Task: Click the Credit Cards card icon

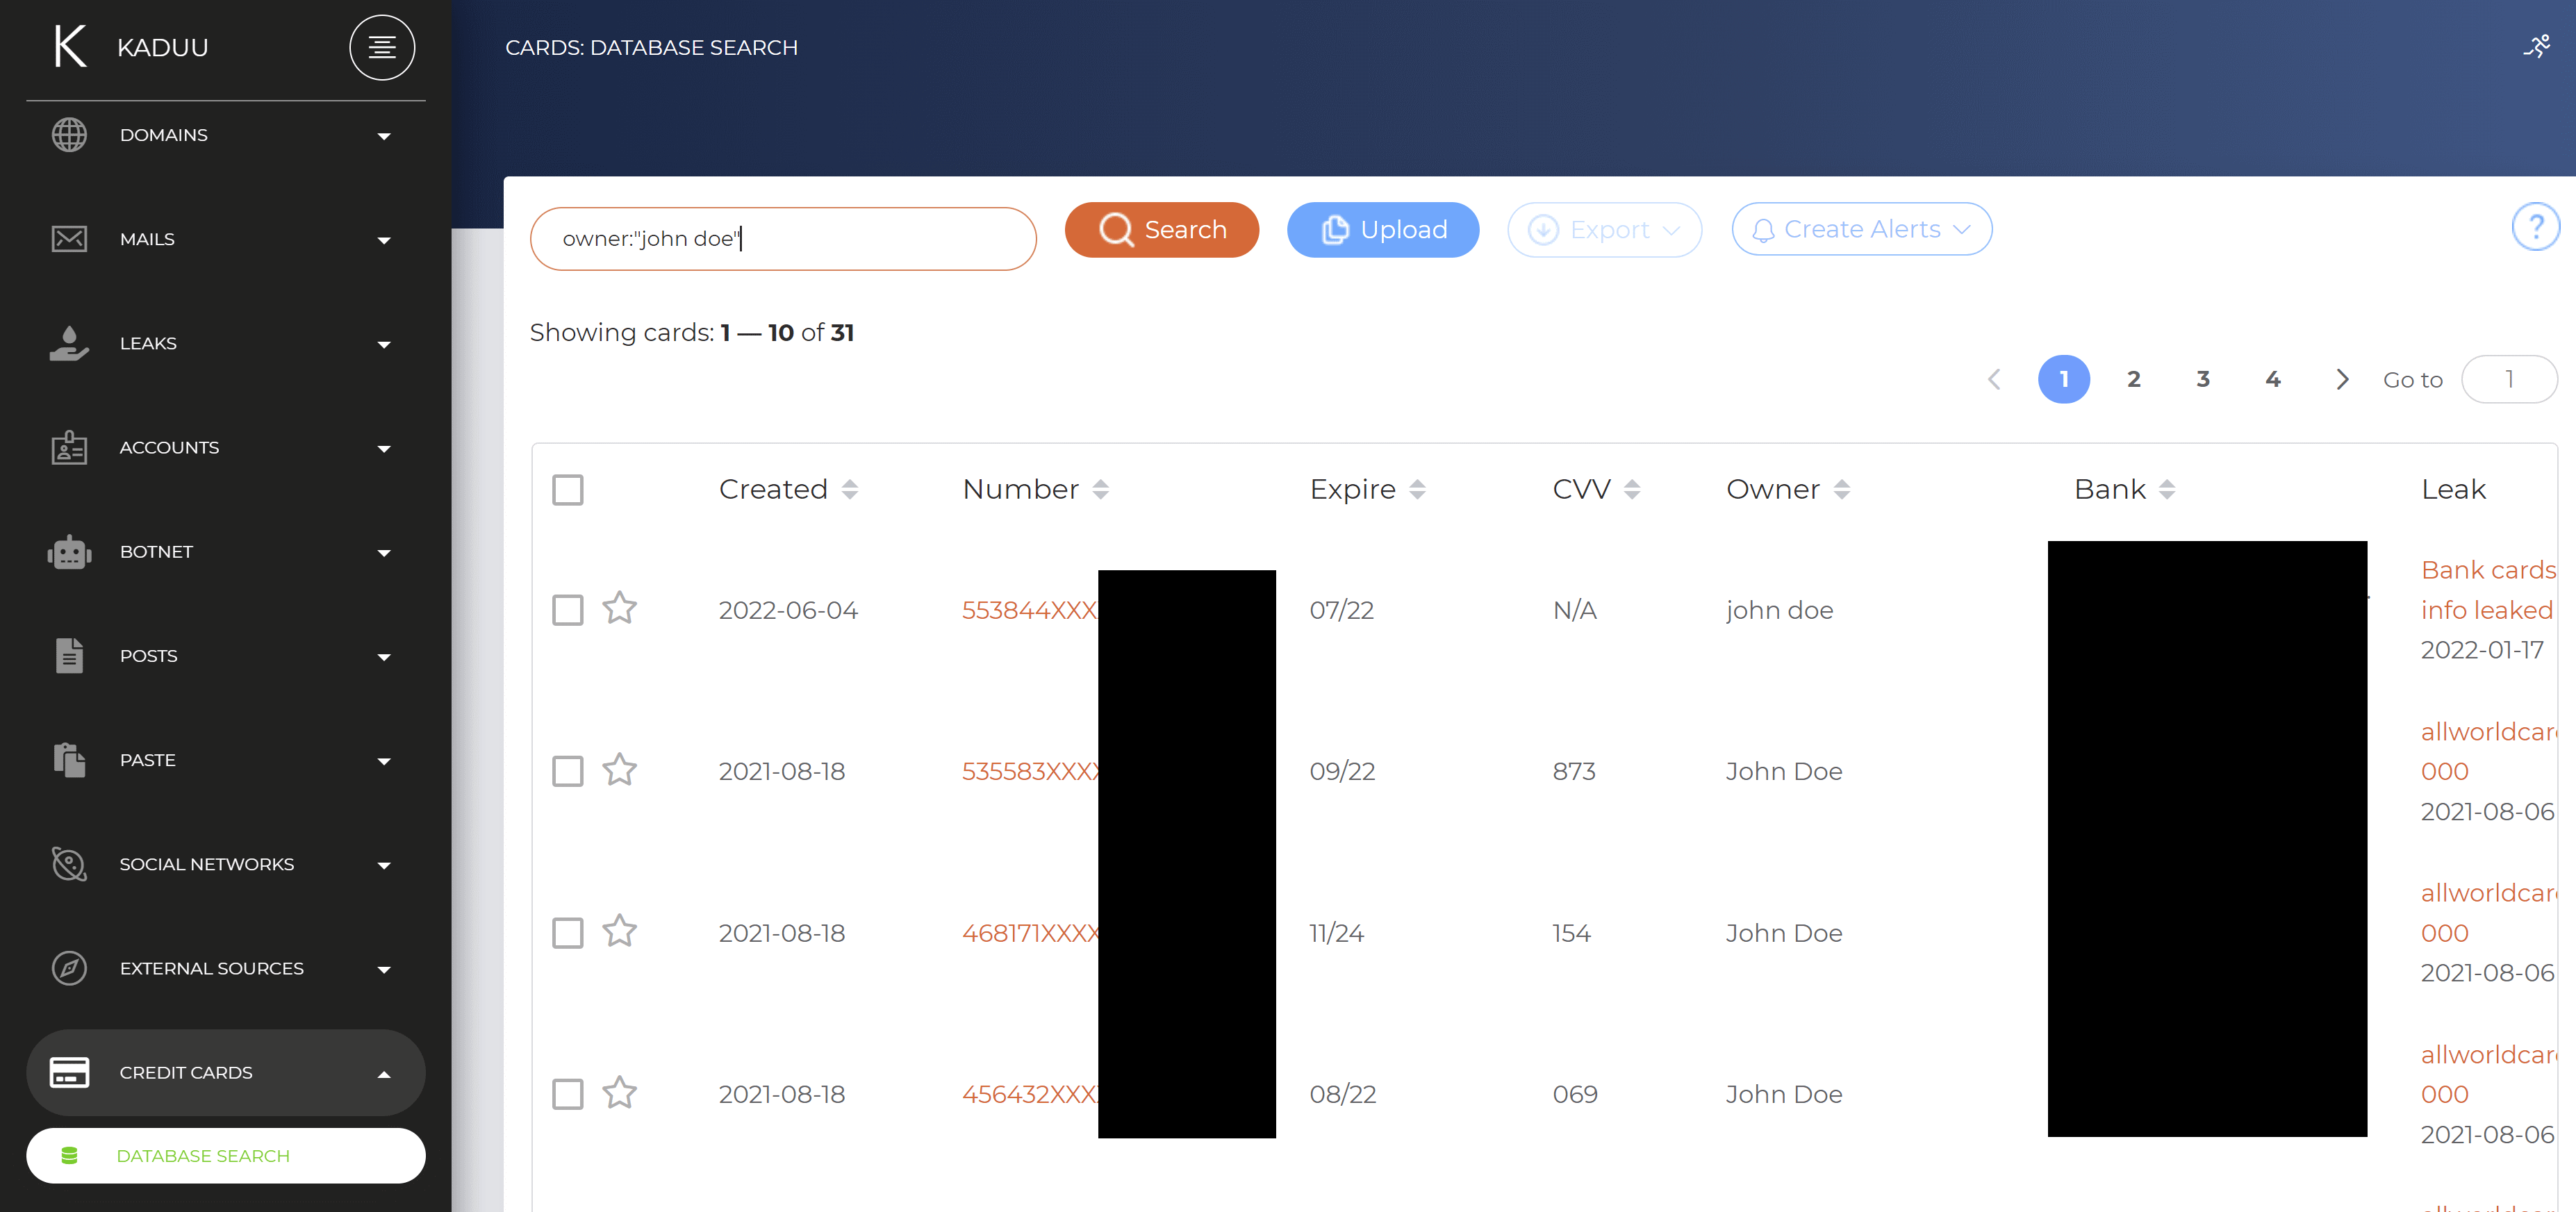Action: 69,1072
